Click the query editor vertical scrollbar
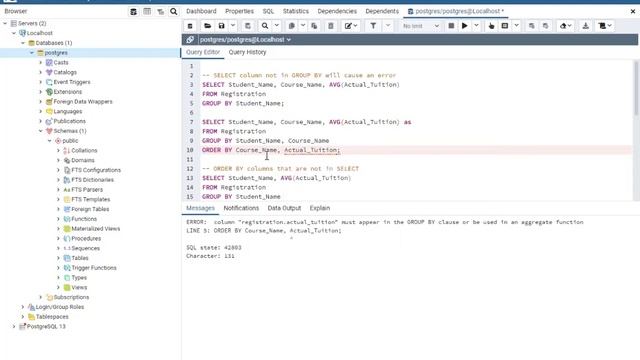640x360 pixels. pyautogui.click(x=636, y=88)
